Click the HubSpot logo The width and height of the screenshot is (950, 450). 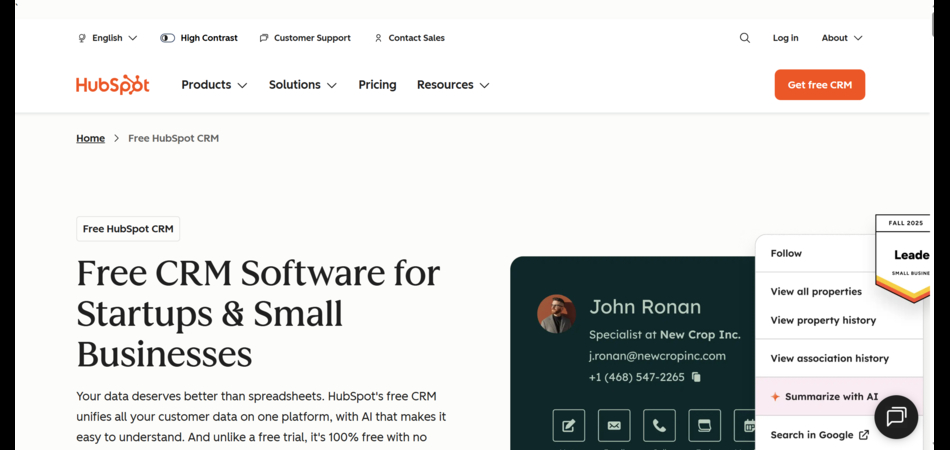(x=113, y=85)
